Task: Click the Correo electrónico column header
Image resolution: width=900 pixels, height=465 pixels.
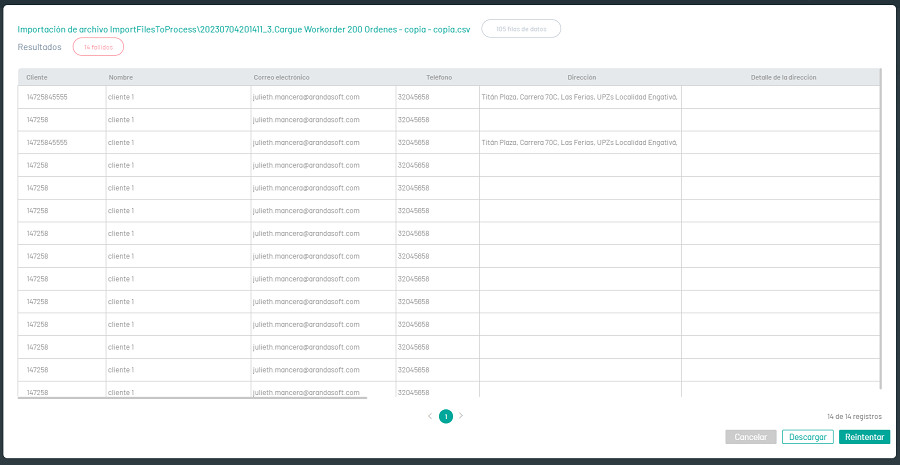Action: click(x=282, y=77)
